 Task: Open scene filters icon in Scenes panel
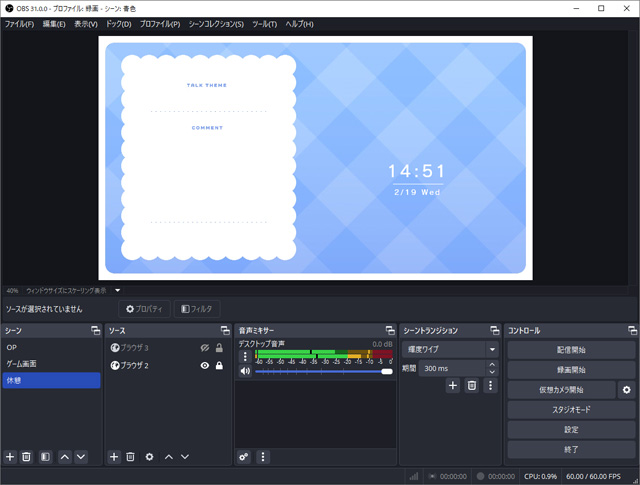coord(45,456)
